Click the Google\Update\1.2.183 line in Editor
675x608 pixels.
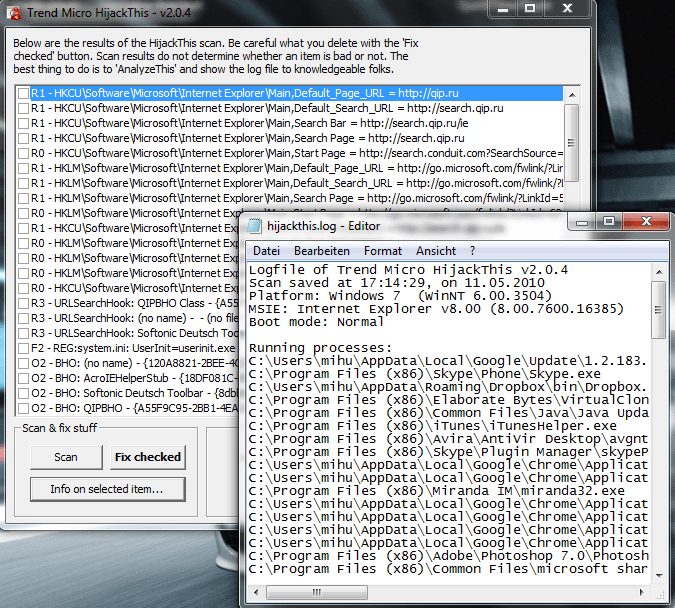coord(448,361)
